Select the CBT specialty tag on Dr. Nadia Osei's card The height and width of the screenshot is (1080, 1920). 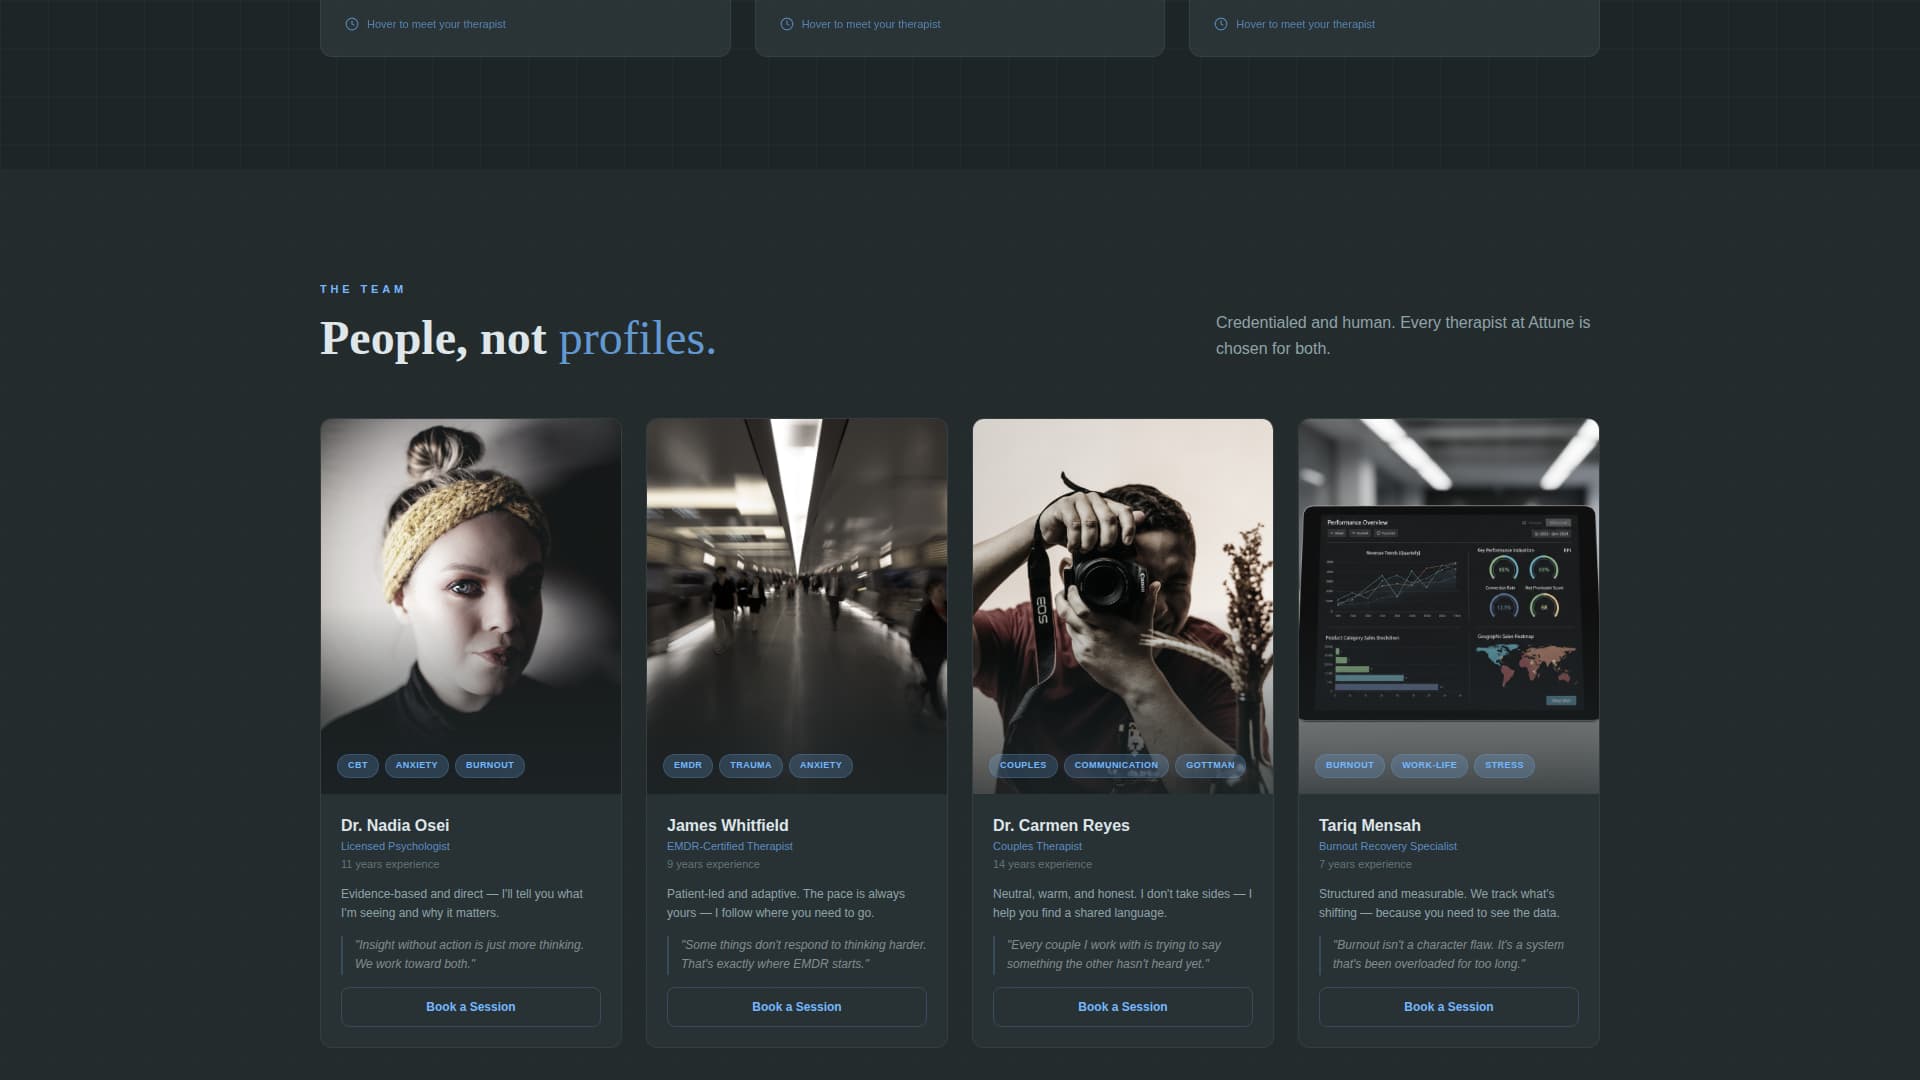[357, 765]
